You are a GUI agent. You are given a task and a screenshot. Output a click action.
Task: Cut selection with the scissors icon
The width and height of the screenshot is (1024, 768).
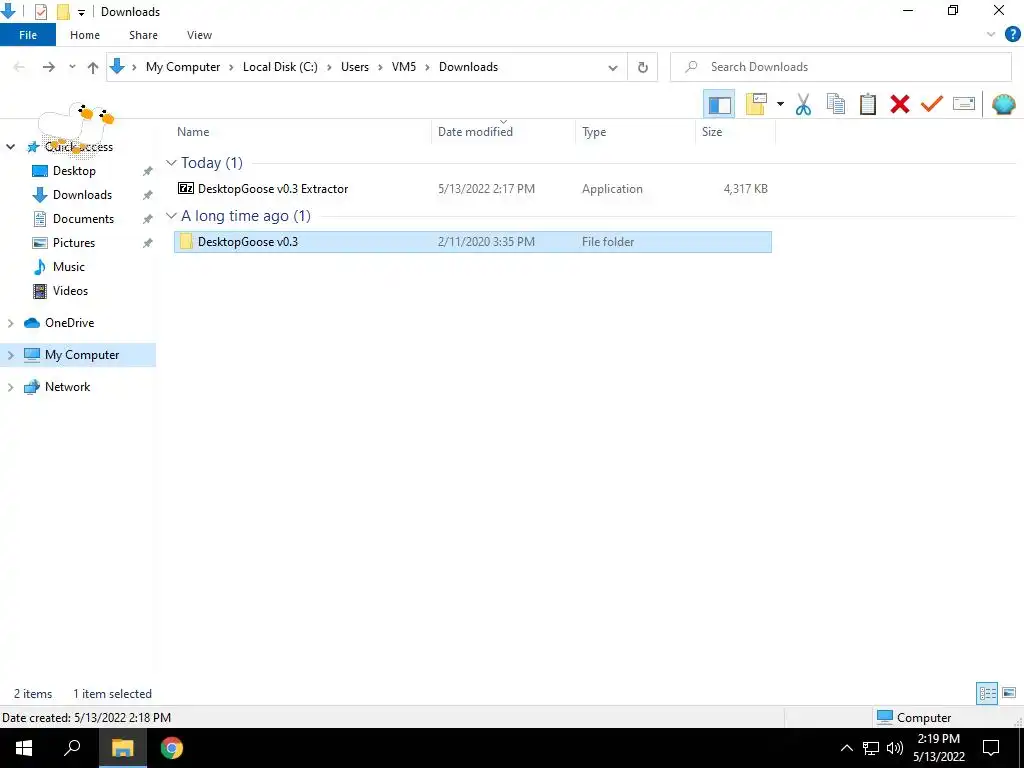pyautogui.click(x=803, y=104)
